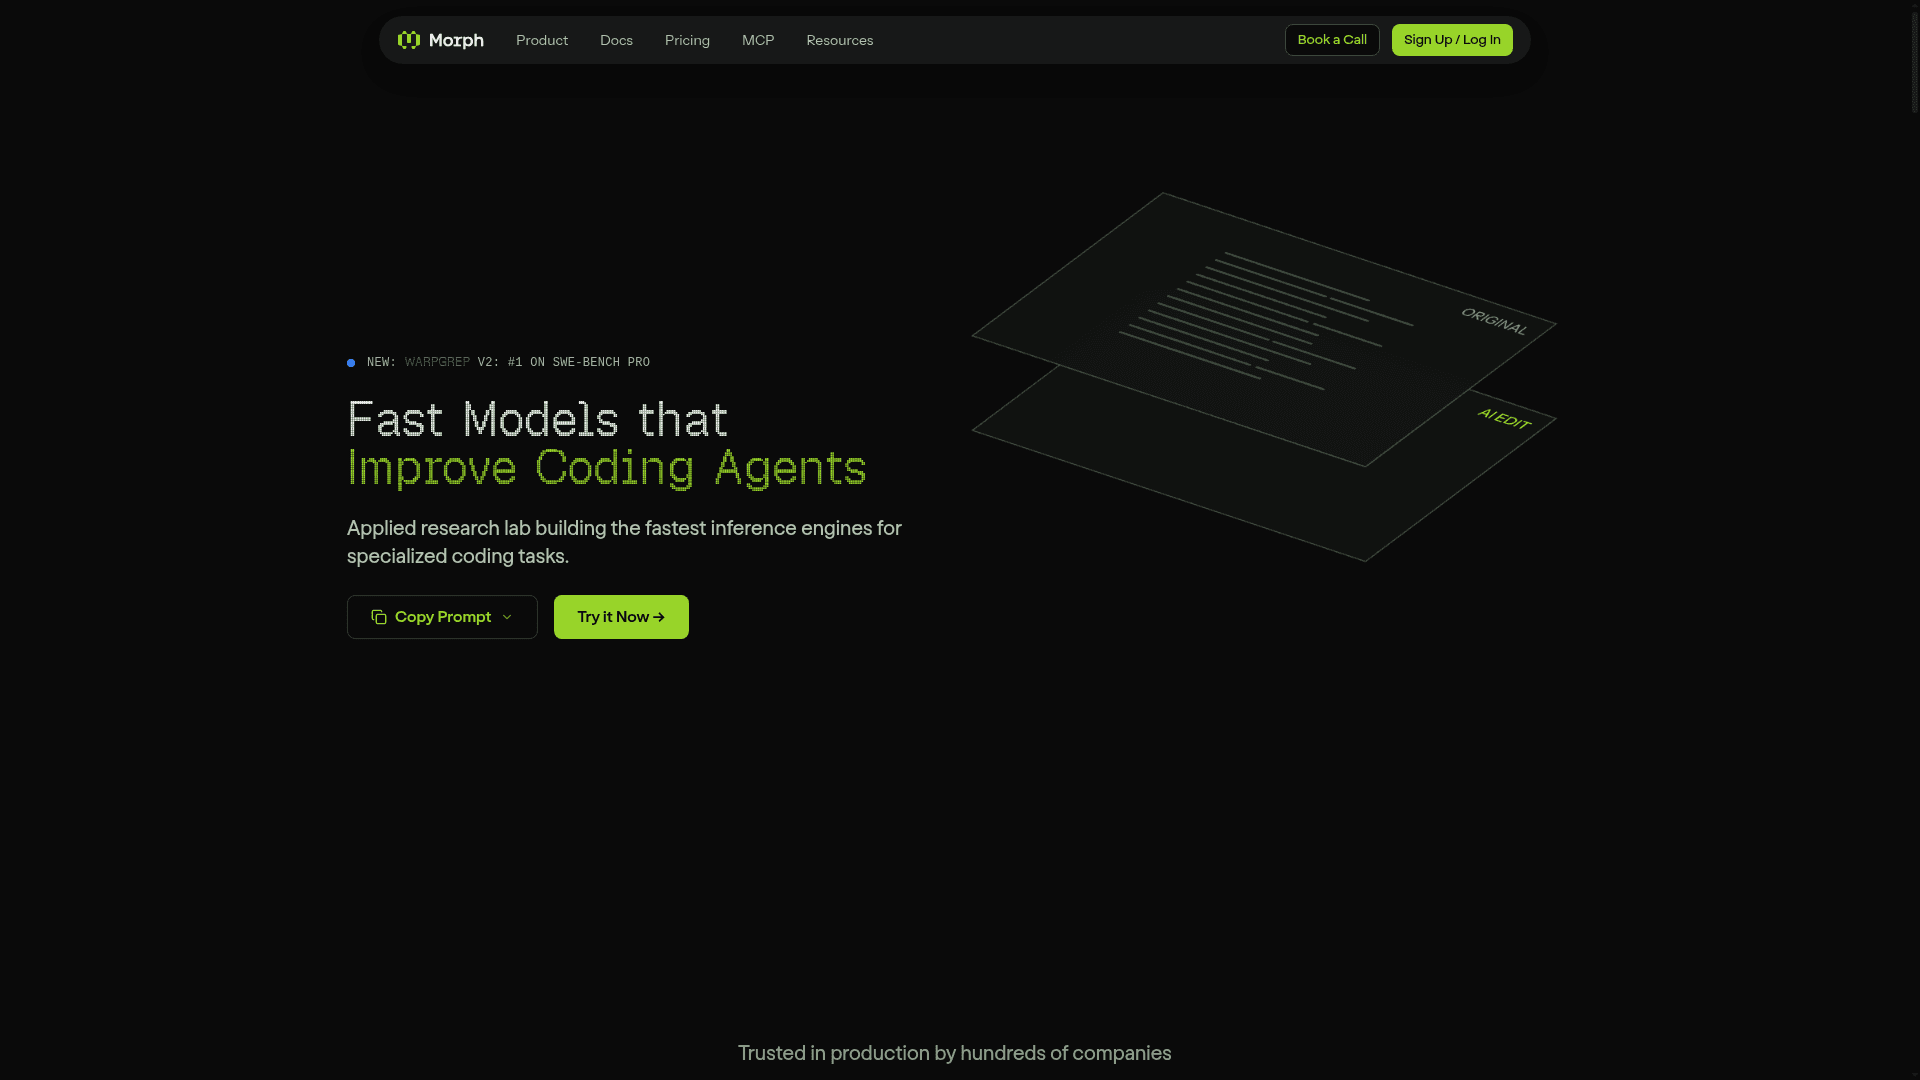This screenshot has height=1080, width=1920.
Task: Click the AI EDIT layer label
Action: (1504, 419)
